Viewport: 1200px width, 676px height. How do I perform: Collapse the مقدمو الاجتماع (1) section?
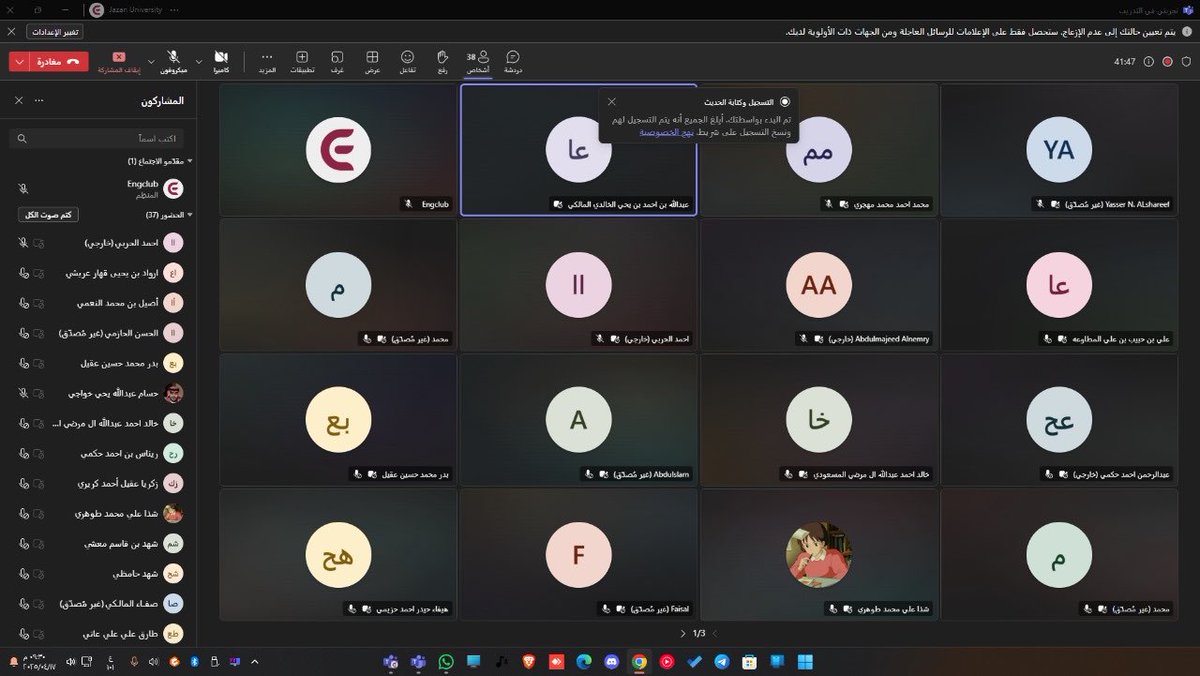(189, 160)
